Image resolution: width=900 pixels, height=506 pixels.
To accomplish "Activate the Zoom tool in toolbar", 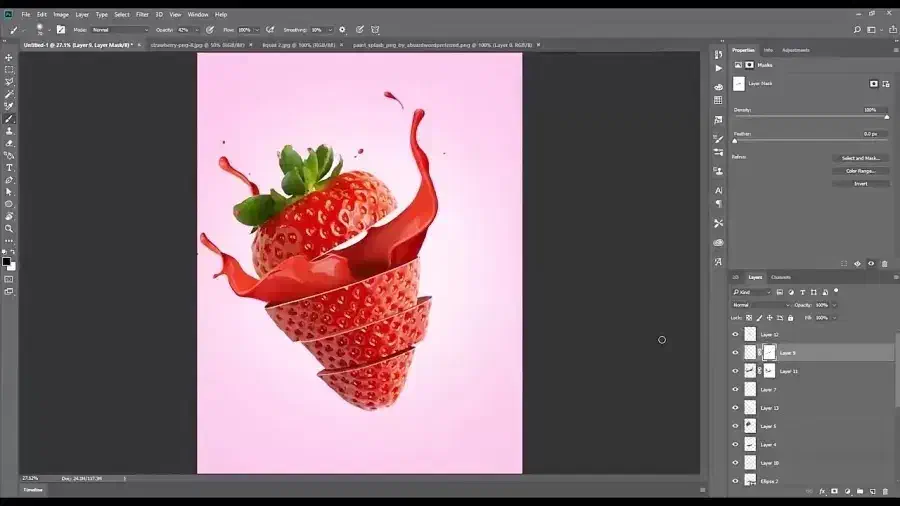I will pyautogui.click(x=9, y=228).
